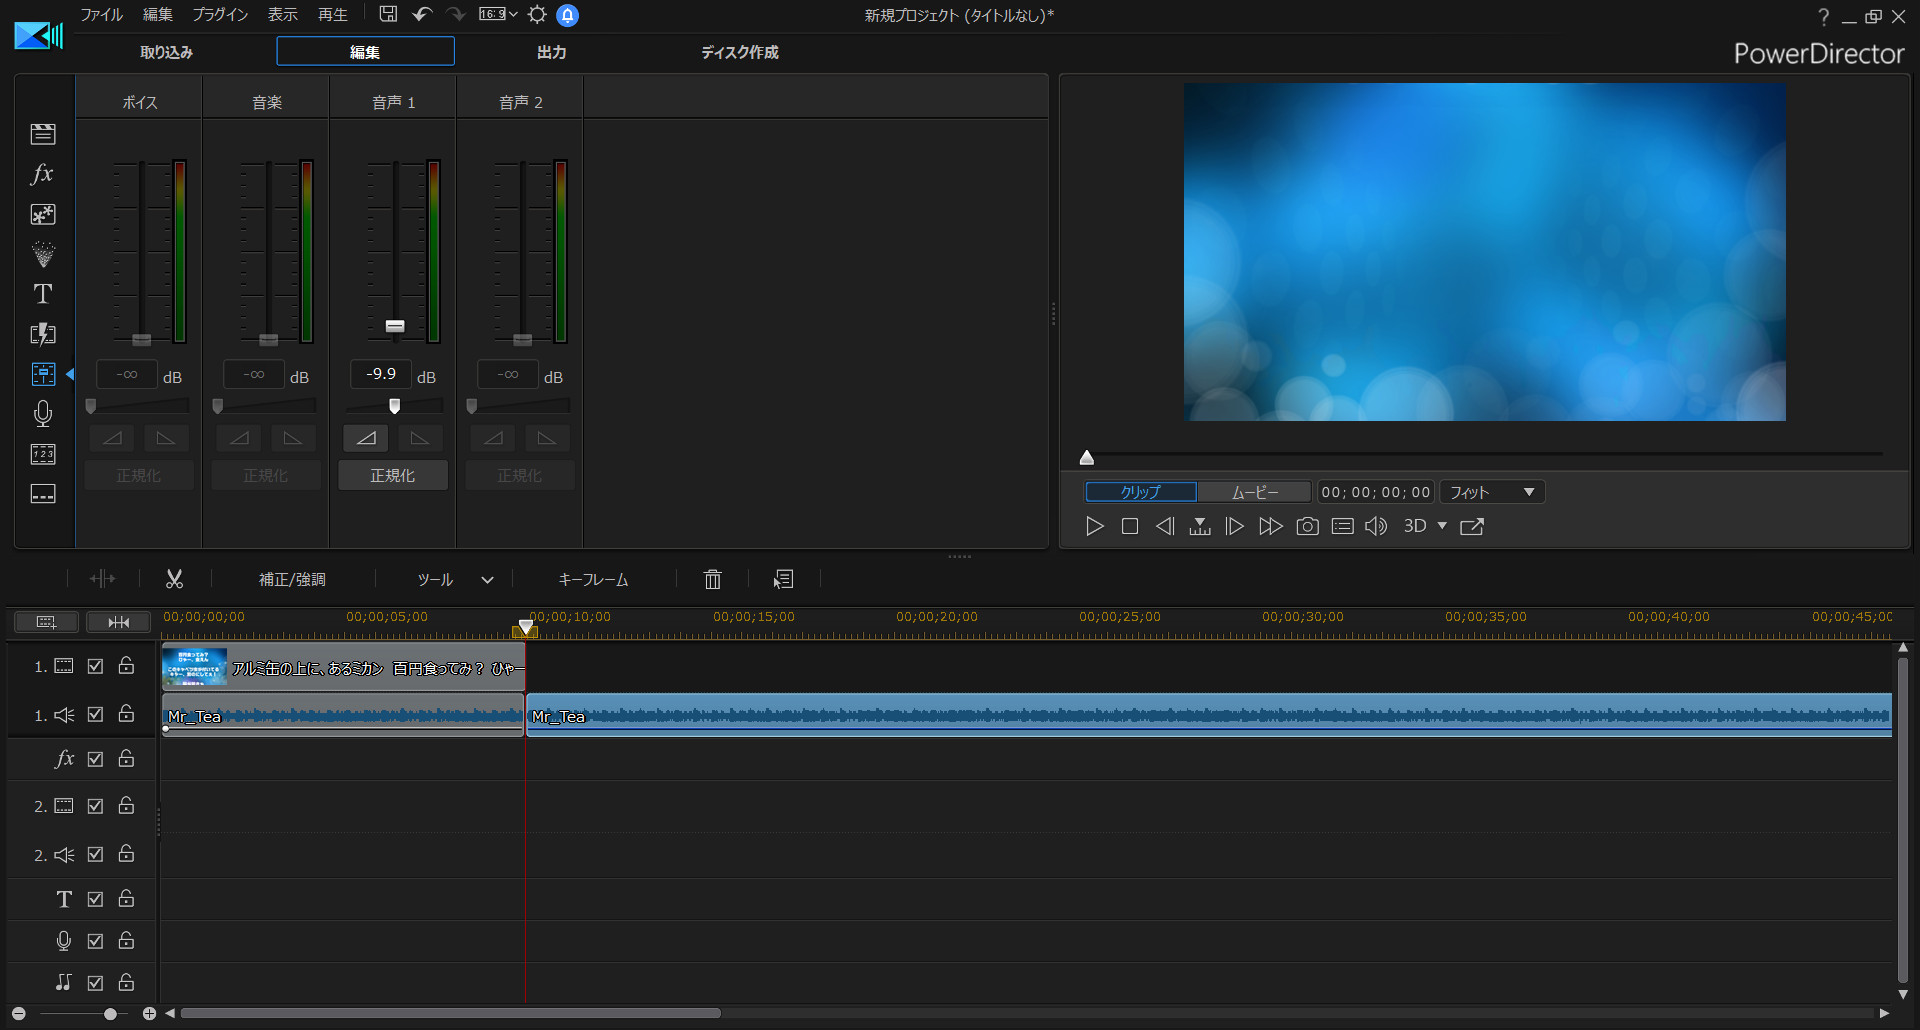Click the timeline zoom slider handle

tap(110, 1014)
